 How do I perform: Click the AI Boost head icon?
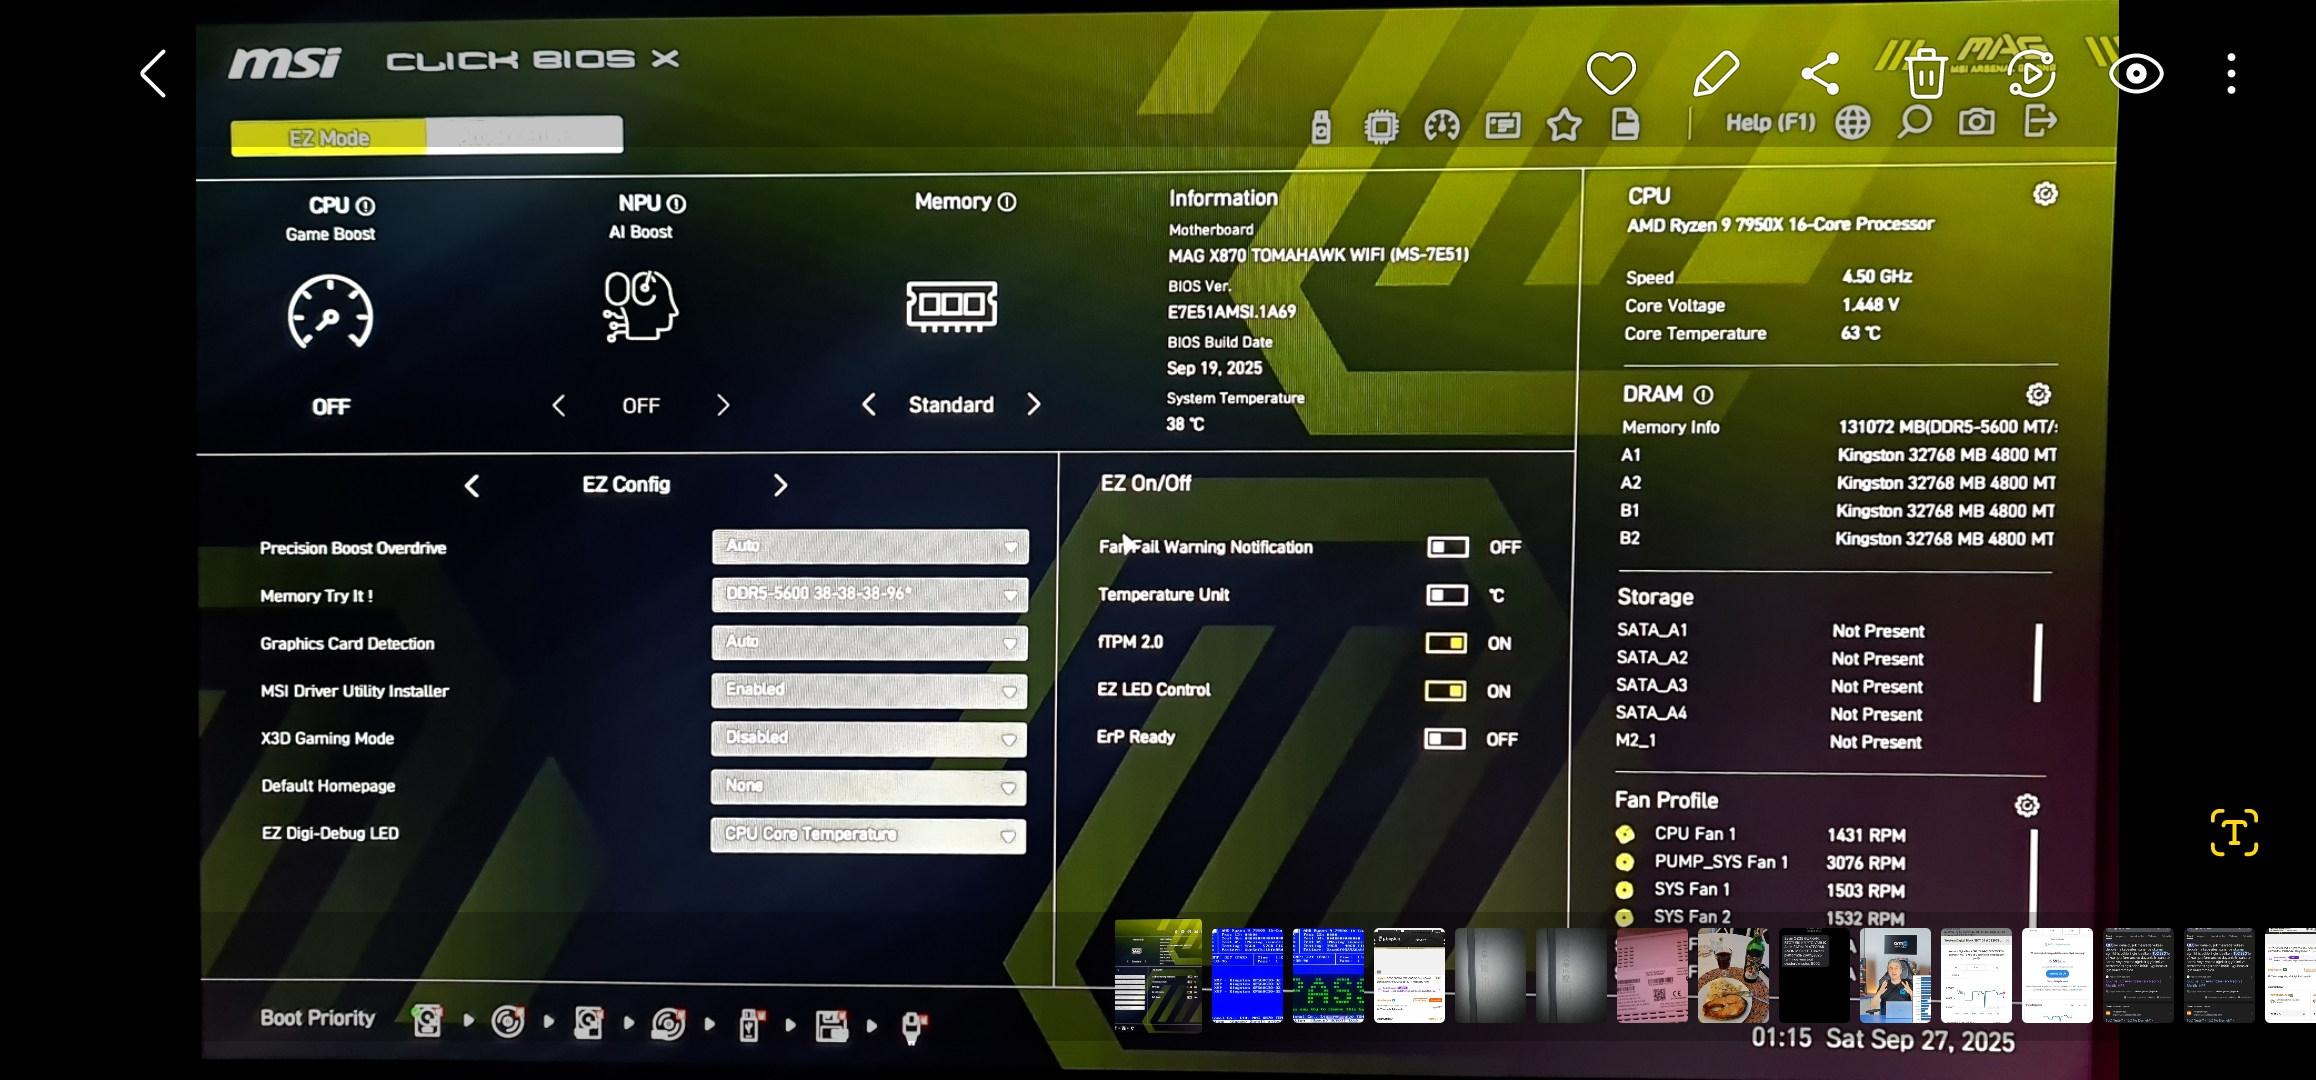tap(640, 306)
